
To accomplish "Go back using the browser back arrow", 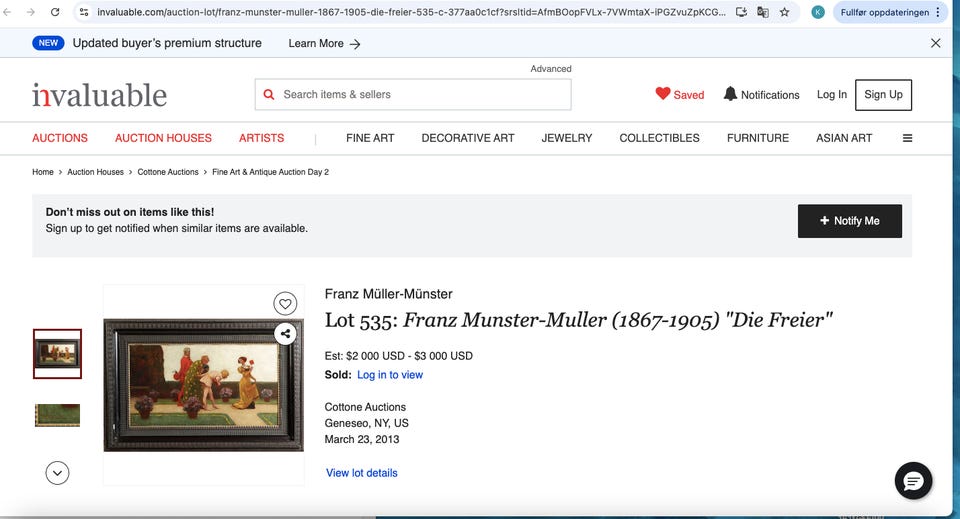I will coord(7,12).
